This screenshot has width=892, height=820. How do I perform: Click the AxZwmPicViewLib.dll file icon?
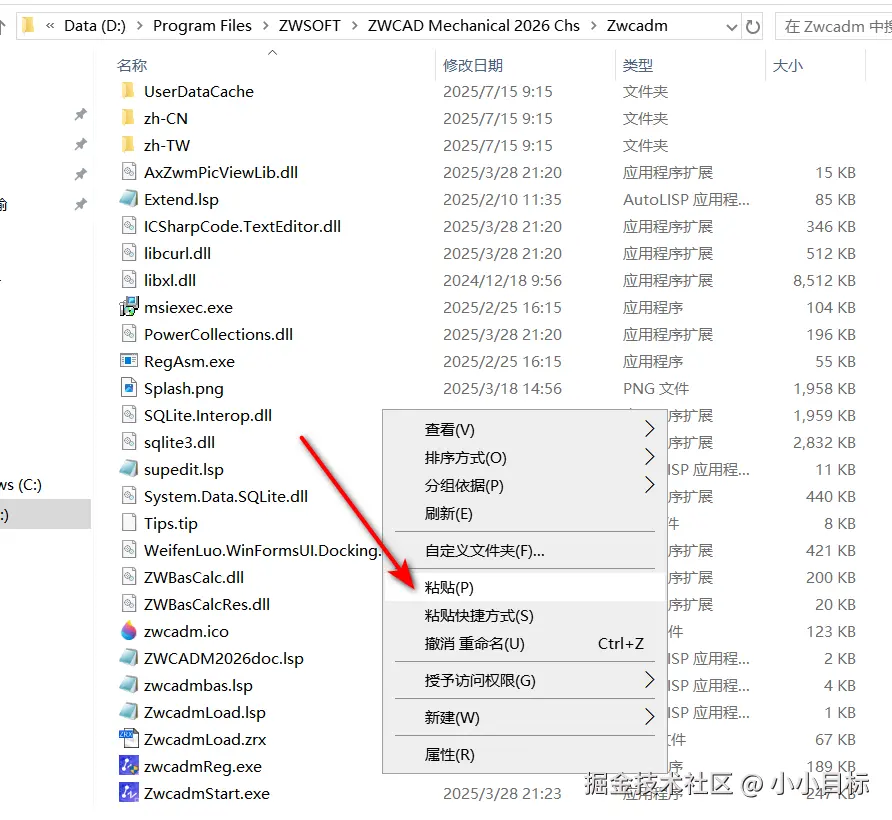[x=129, y=172]
